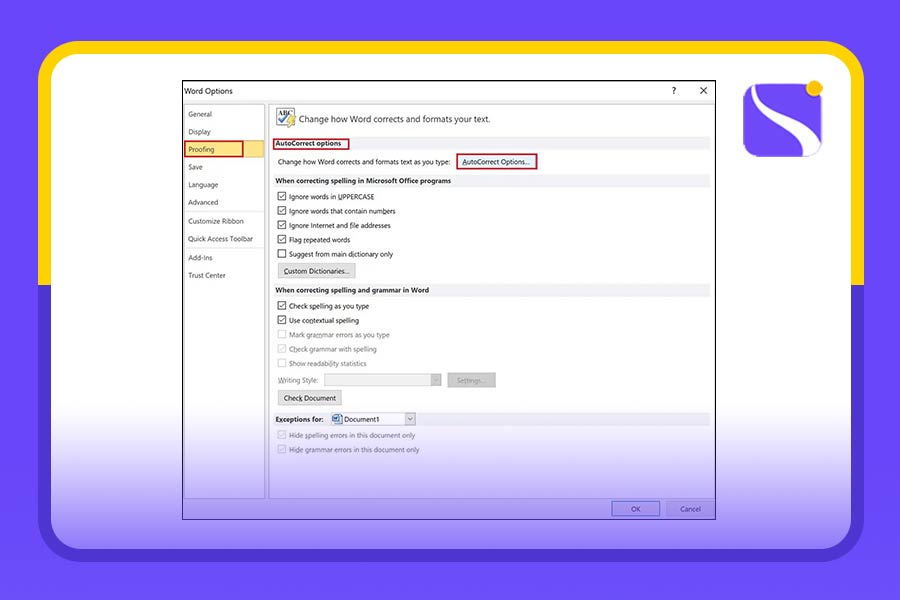Open the Exceptions for Document1 dropdown
Screen dimensions: 900x600
coord(410,420)
